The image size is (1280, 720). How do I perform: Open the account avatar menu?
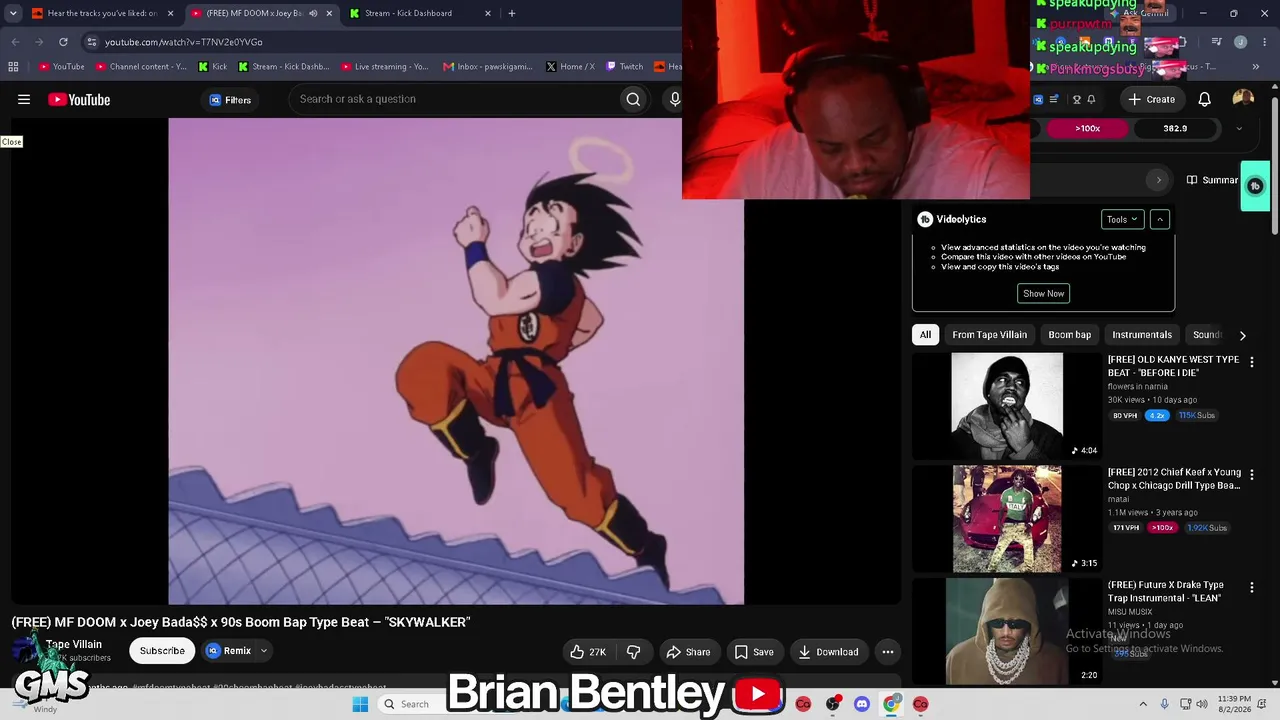click(x=1243, y=98)
